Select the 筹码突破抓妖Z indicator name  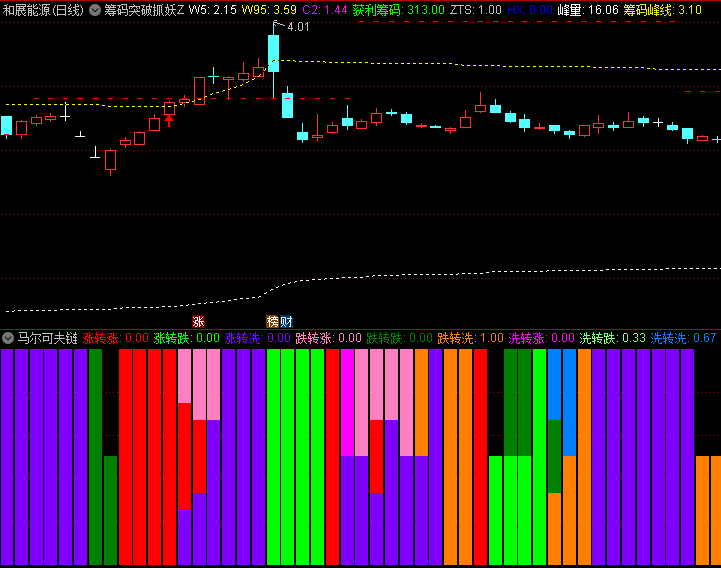pyautogui.click(x=144, y=10)
